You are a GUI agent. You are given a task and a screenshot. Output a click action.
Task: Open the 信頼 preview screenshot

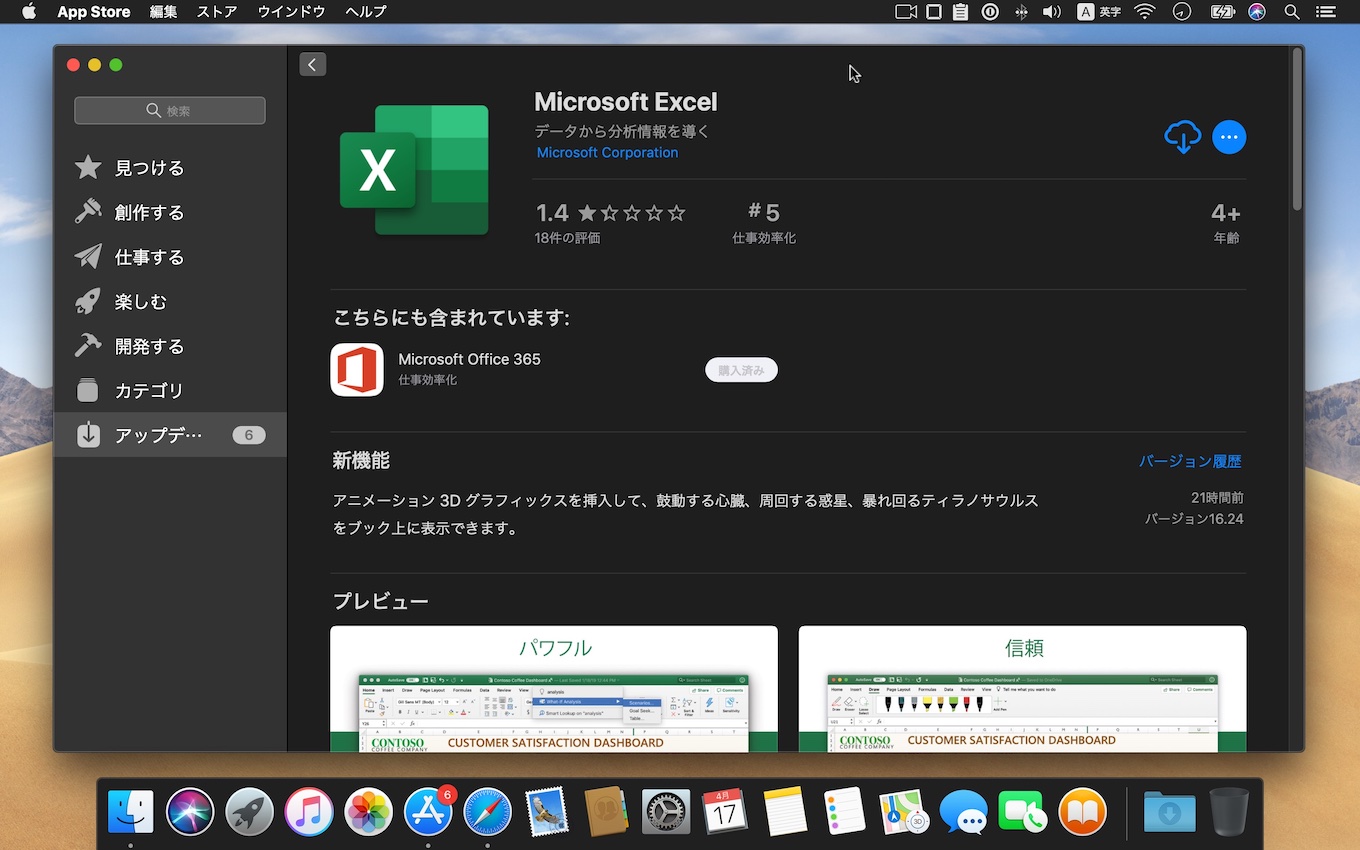(x=1022, y=688)
